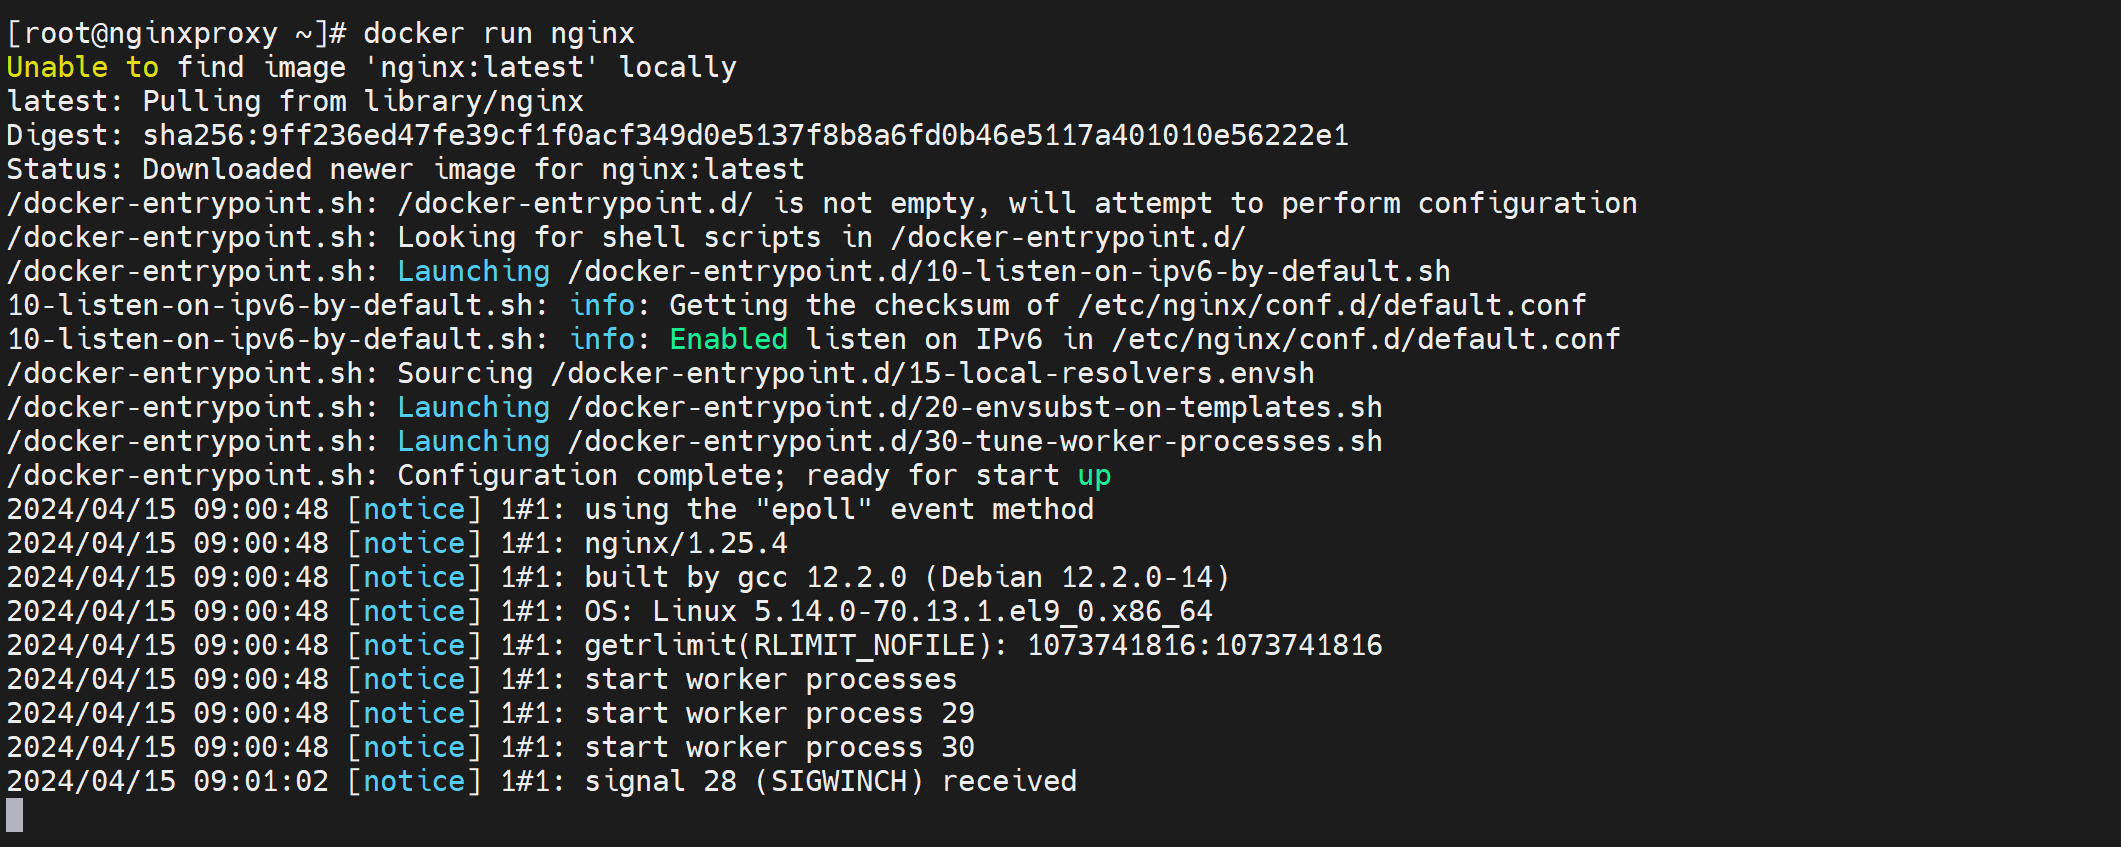Viewport: 2121px width, 847px height.
Task: Click the terminal cursor block
Action: (x=15, y=815)
